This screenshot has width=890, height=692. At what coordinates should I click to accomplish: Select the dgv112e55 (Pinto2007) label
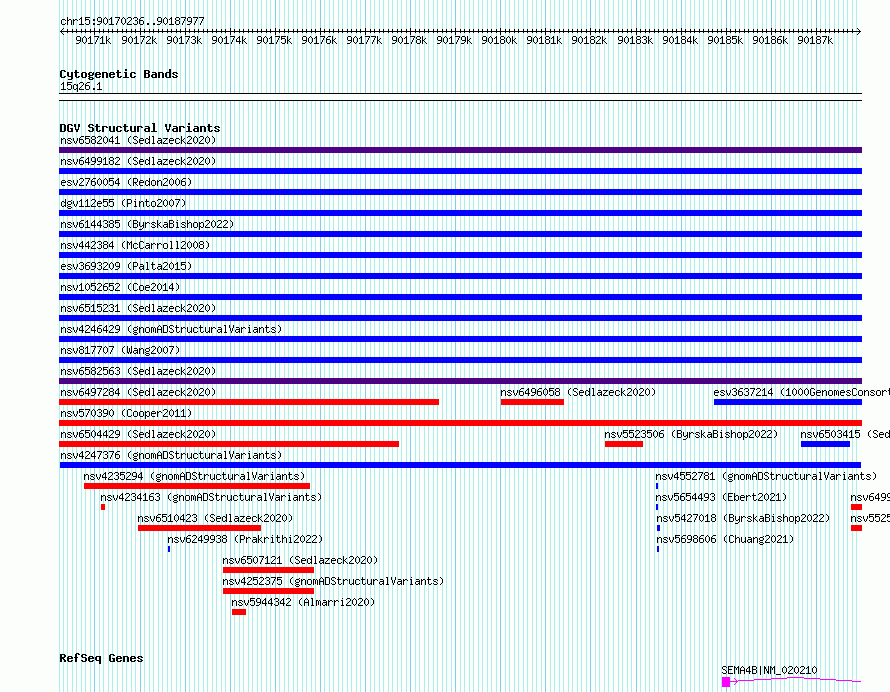(x=123, y=203)
